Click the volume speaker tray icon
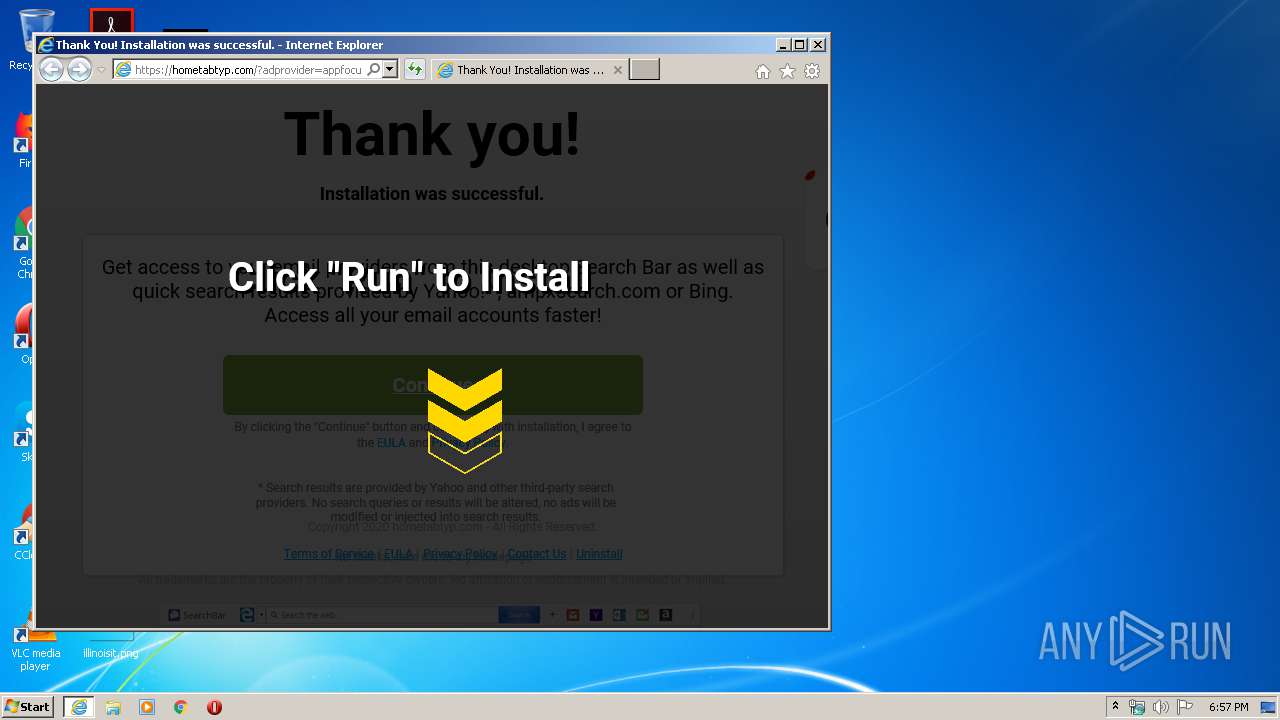The image size is (1280, 720). pos(1161,707)
